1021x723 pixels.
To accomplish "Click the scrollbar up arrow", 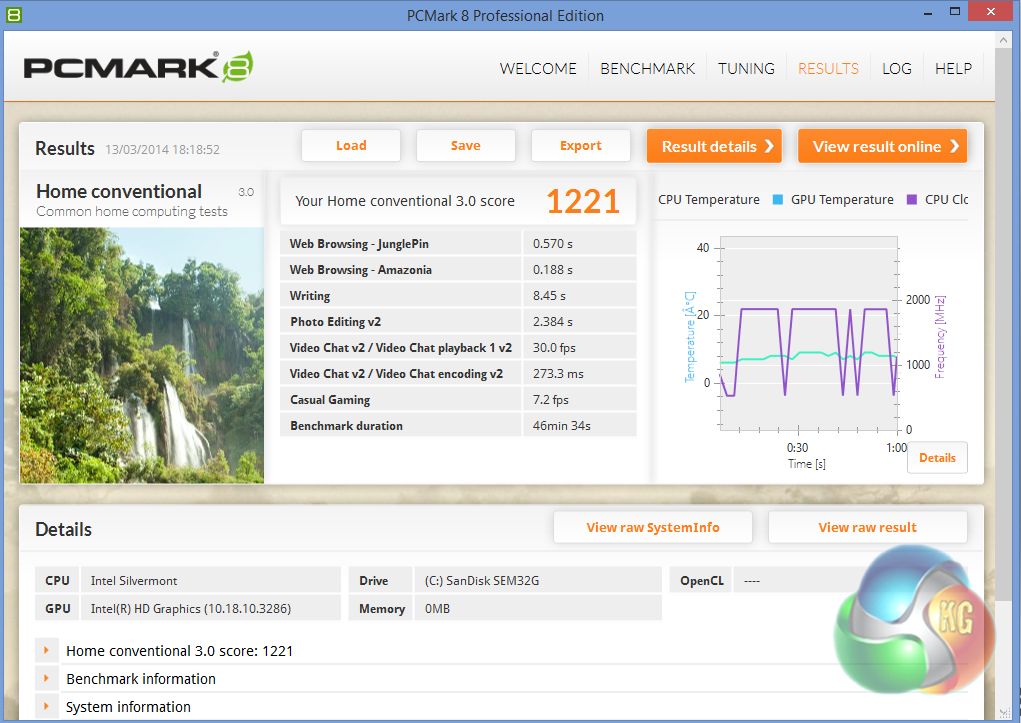I will [x=1003, y=40].
